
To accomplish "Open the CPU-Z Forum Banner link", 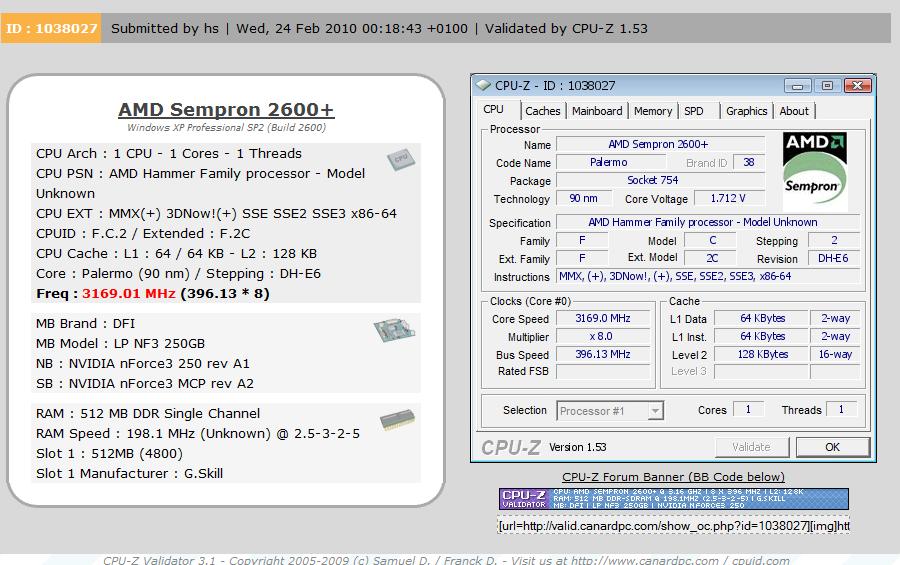I will pyautogui.click(x=673, y=477).
